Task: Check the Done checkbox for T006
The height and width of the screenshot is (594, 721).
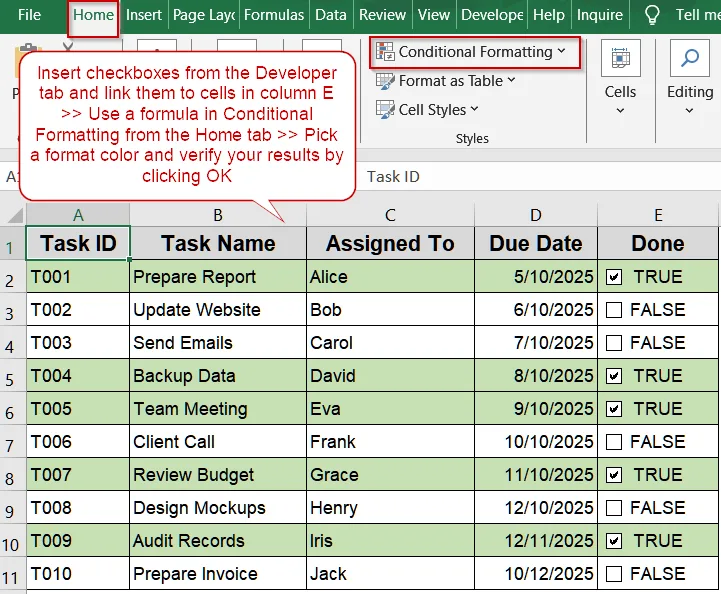Action: pyautogui.click(x=614, y=442)
